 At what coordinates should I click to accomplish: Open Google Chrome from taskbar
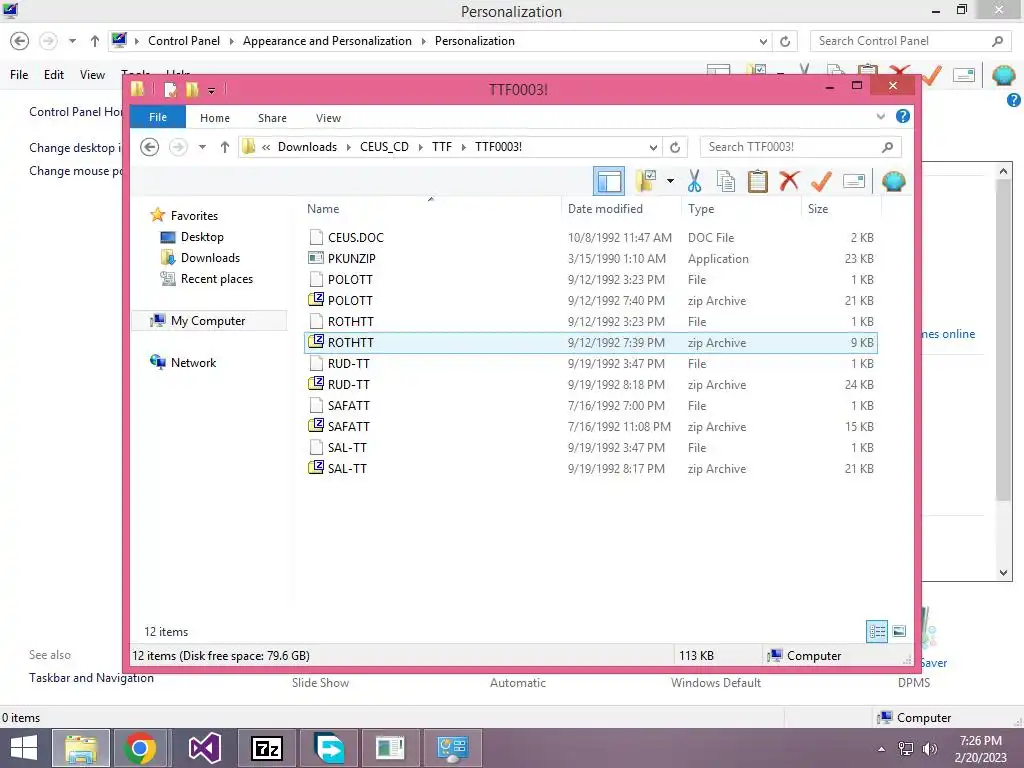(x=140, y=748)
